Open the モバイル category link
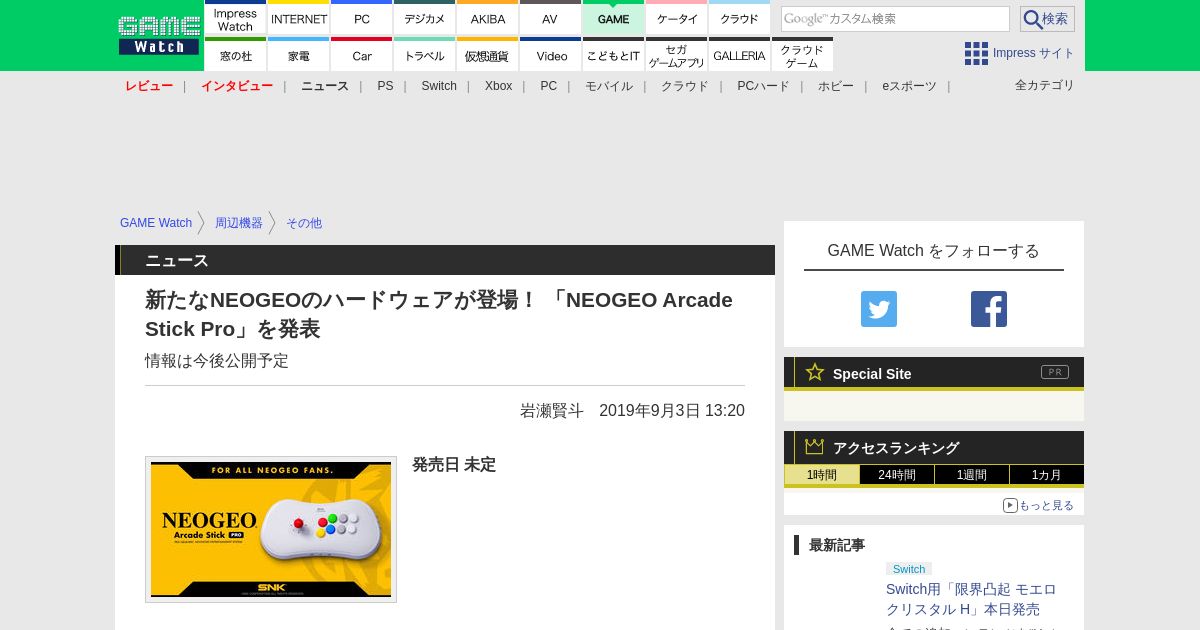Viewport: 1200px width, 630px height. (609, 86)
